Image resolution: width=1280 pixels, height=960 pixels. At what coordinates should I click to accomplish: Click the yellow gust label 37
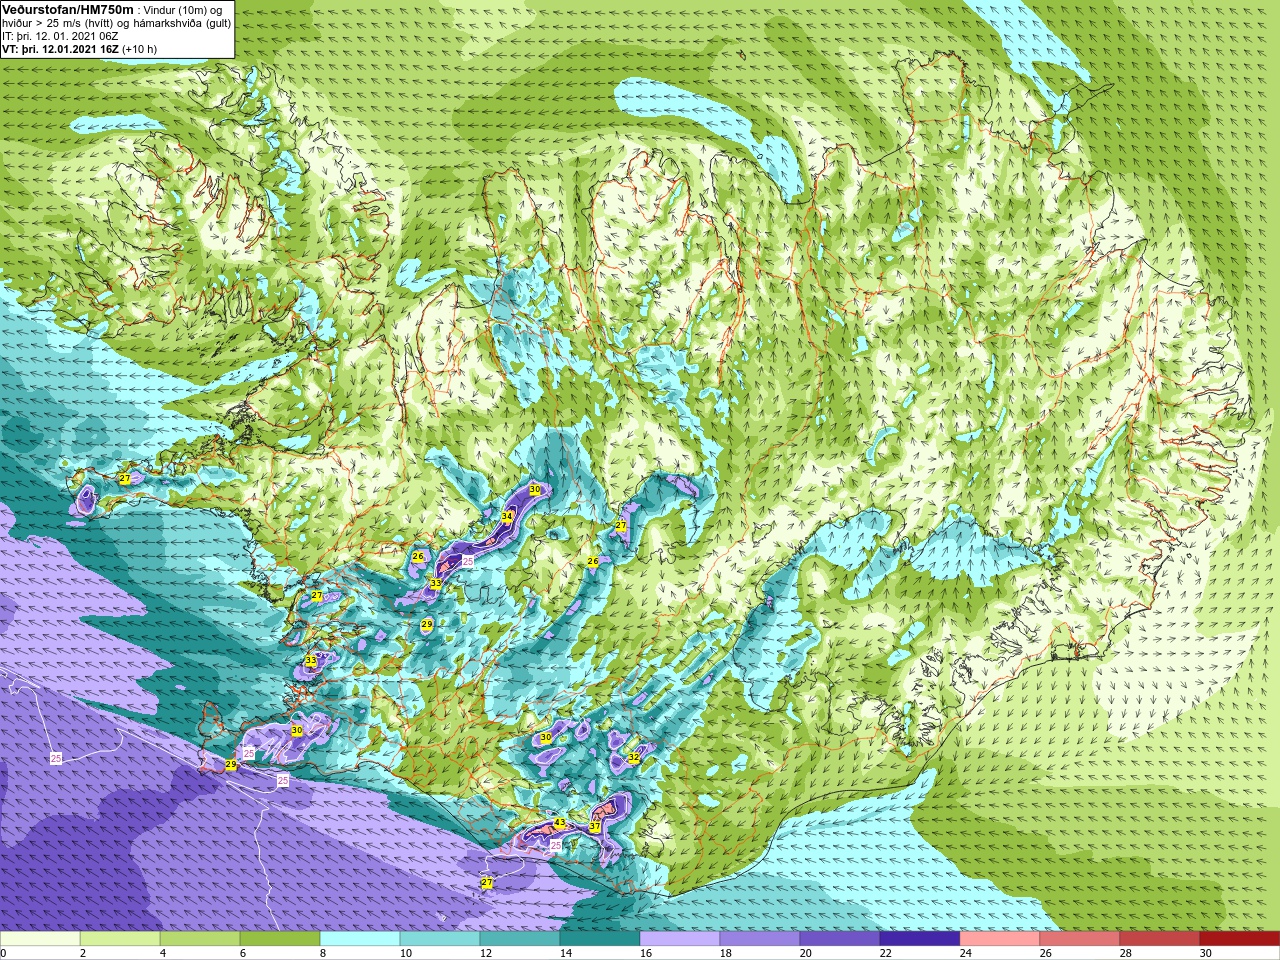pos(594,827)
